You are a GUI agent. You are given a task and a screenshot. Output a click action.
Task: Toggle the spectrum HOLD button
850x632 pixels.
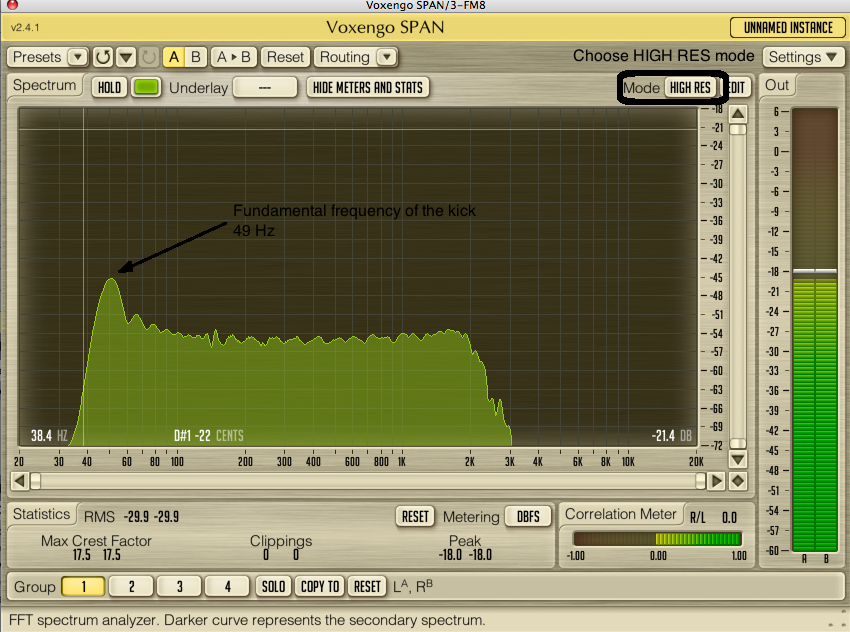110,87
